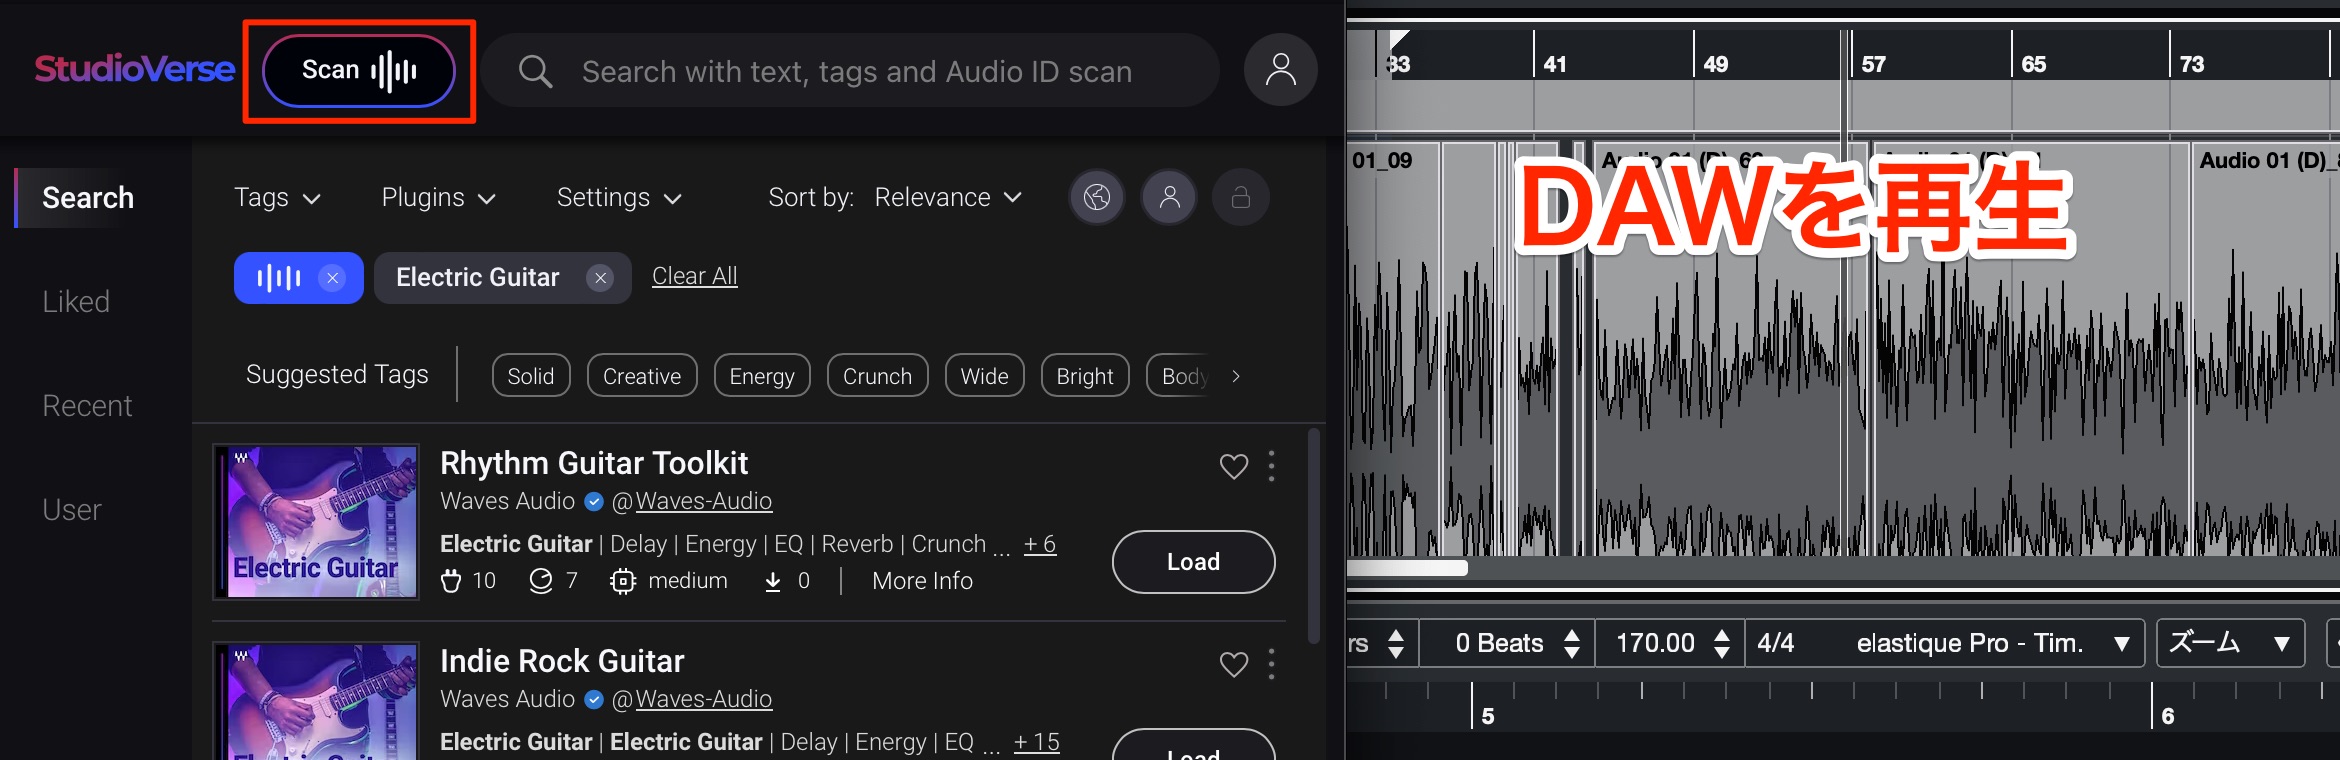This screenshot has height=760, width=2340.
Task: Select the Crunch suggested tag
Action: point(878,376)
